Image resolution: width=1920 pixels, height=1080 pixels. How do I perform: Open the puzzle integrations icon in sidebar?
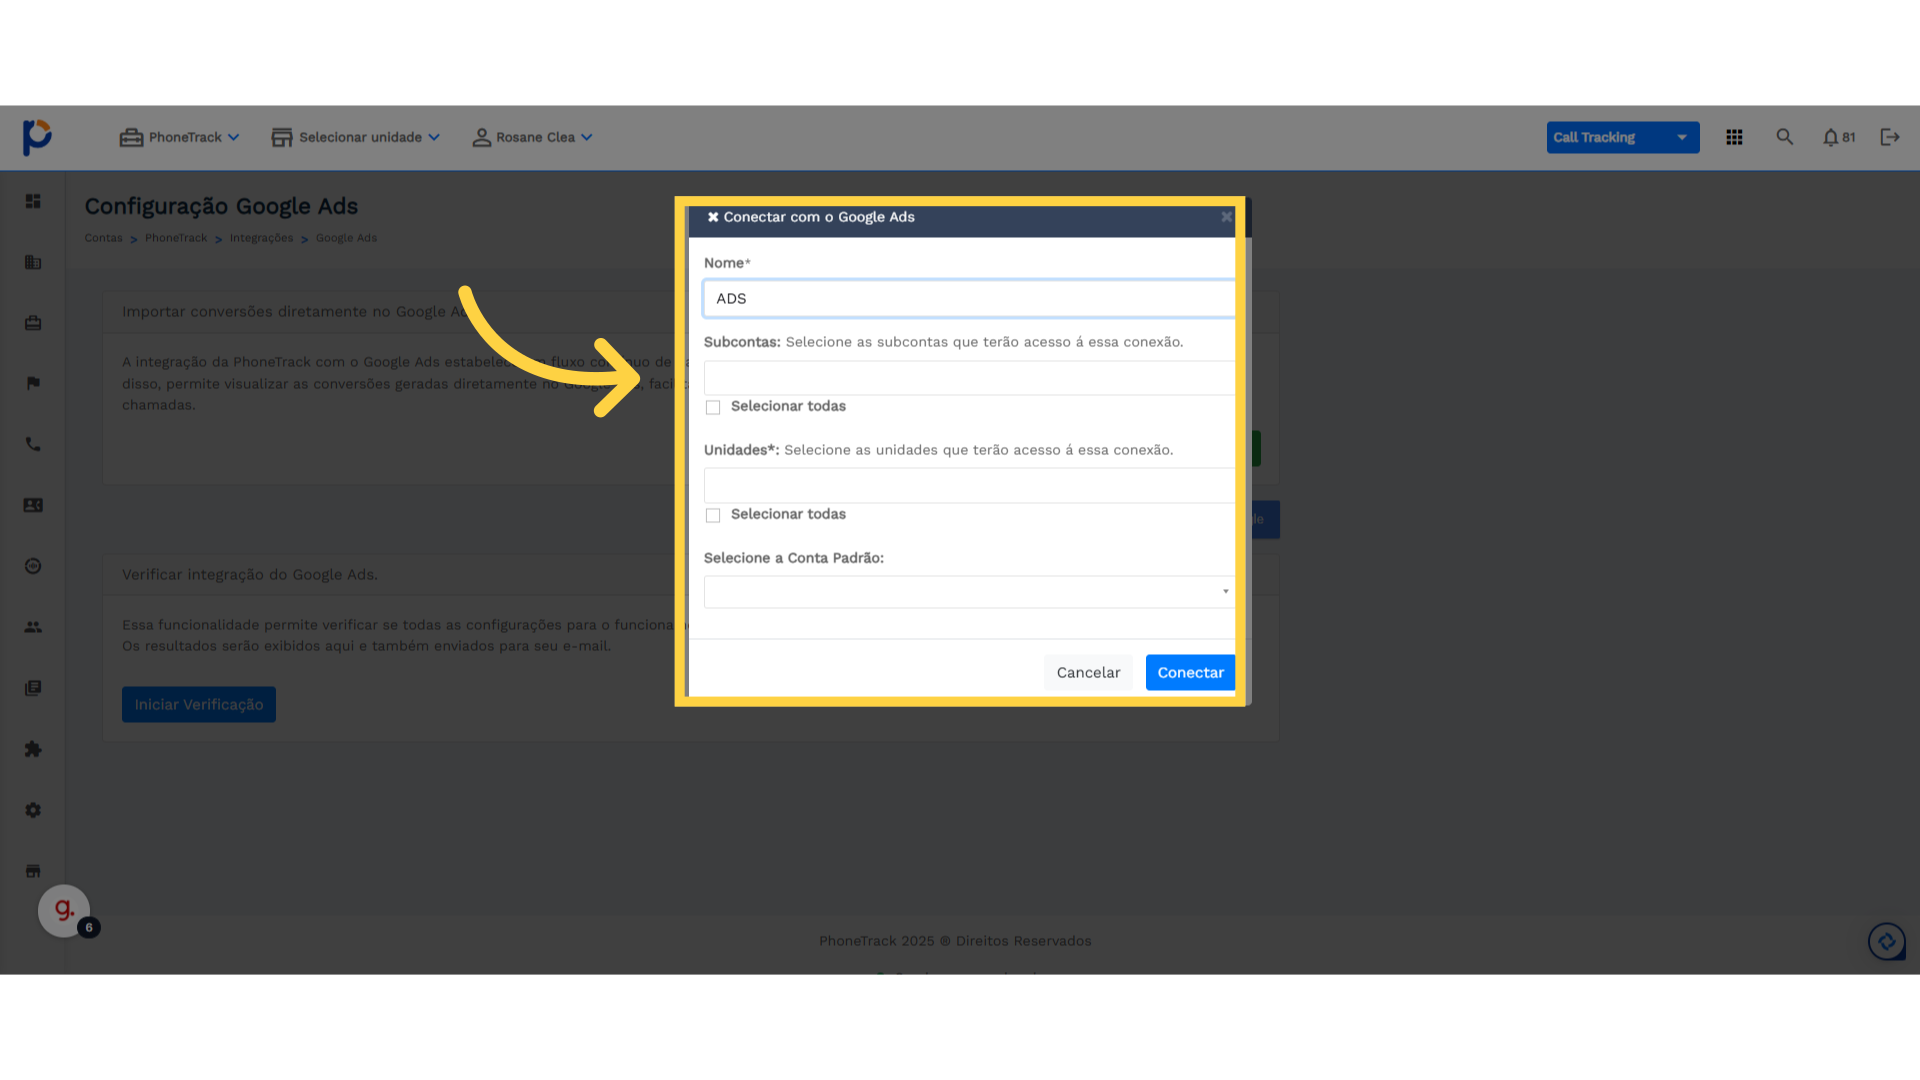(x=33, y=749)
